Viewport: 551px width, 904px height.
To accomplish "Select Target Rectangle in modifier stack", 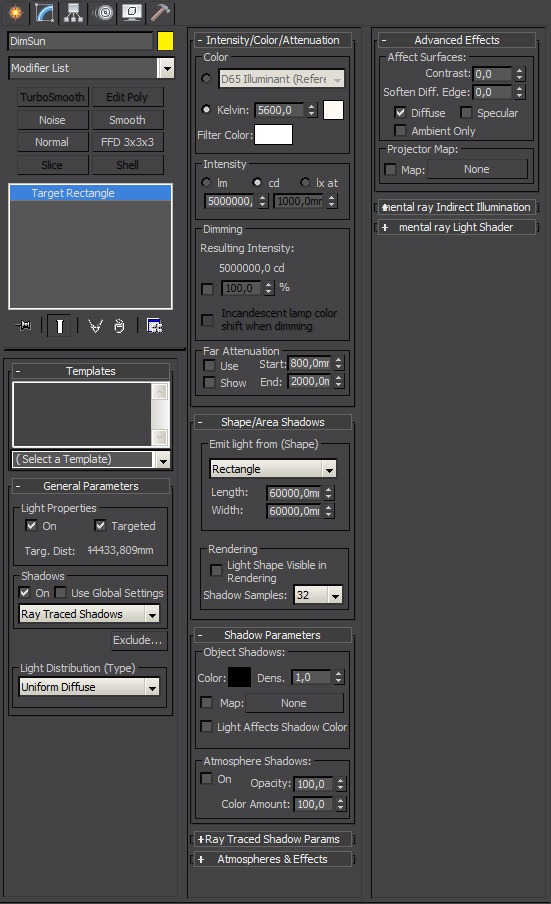I will click(90, 193).
